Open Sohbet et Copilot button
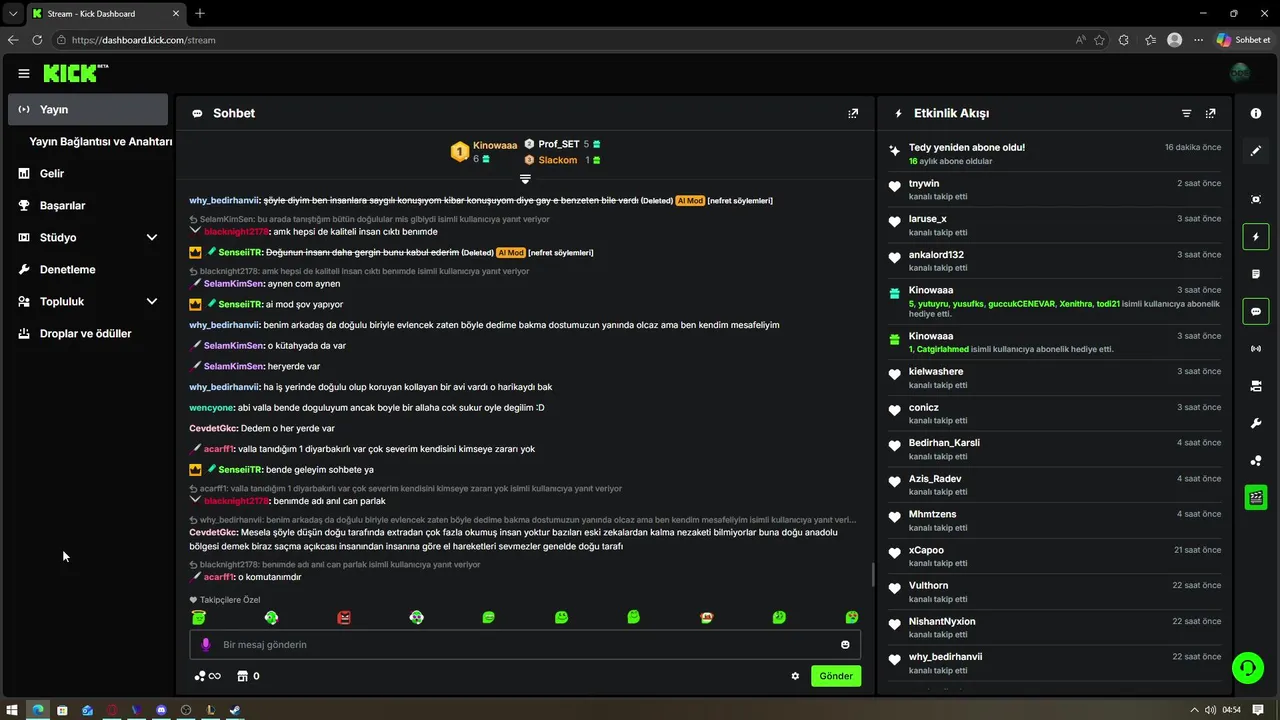 (1243, 40)
